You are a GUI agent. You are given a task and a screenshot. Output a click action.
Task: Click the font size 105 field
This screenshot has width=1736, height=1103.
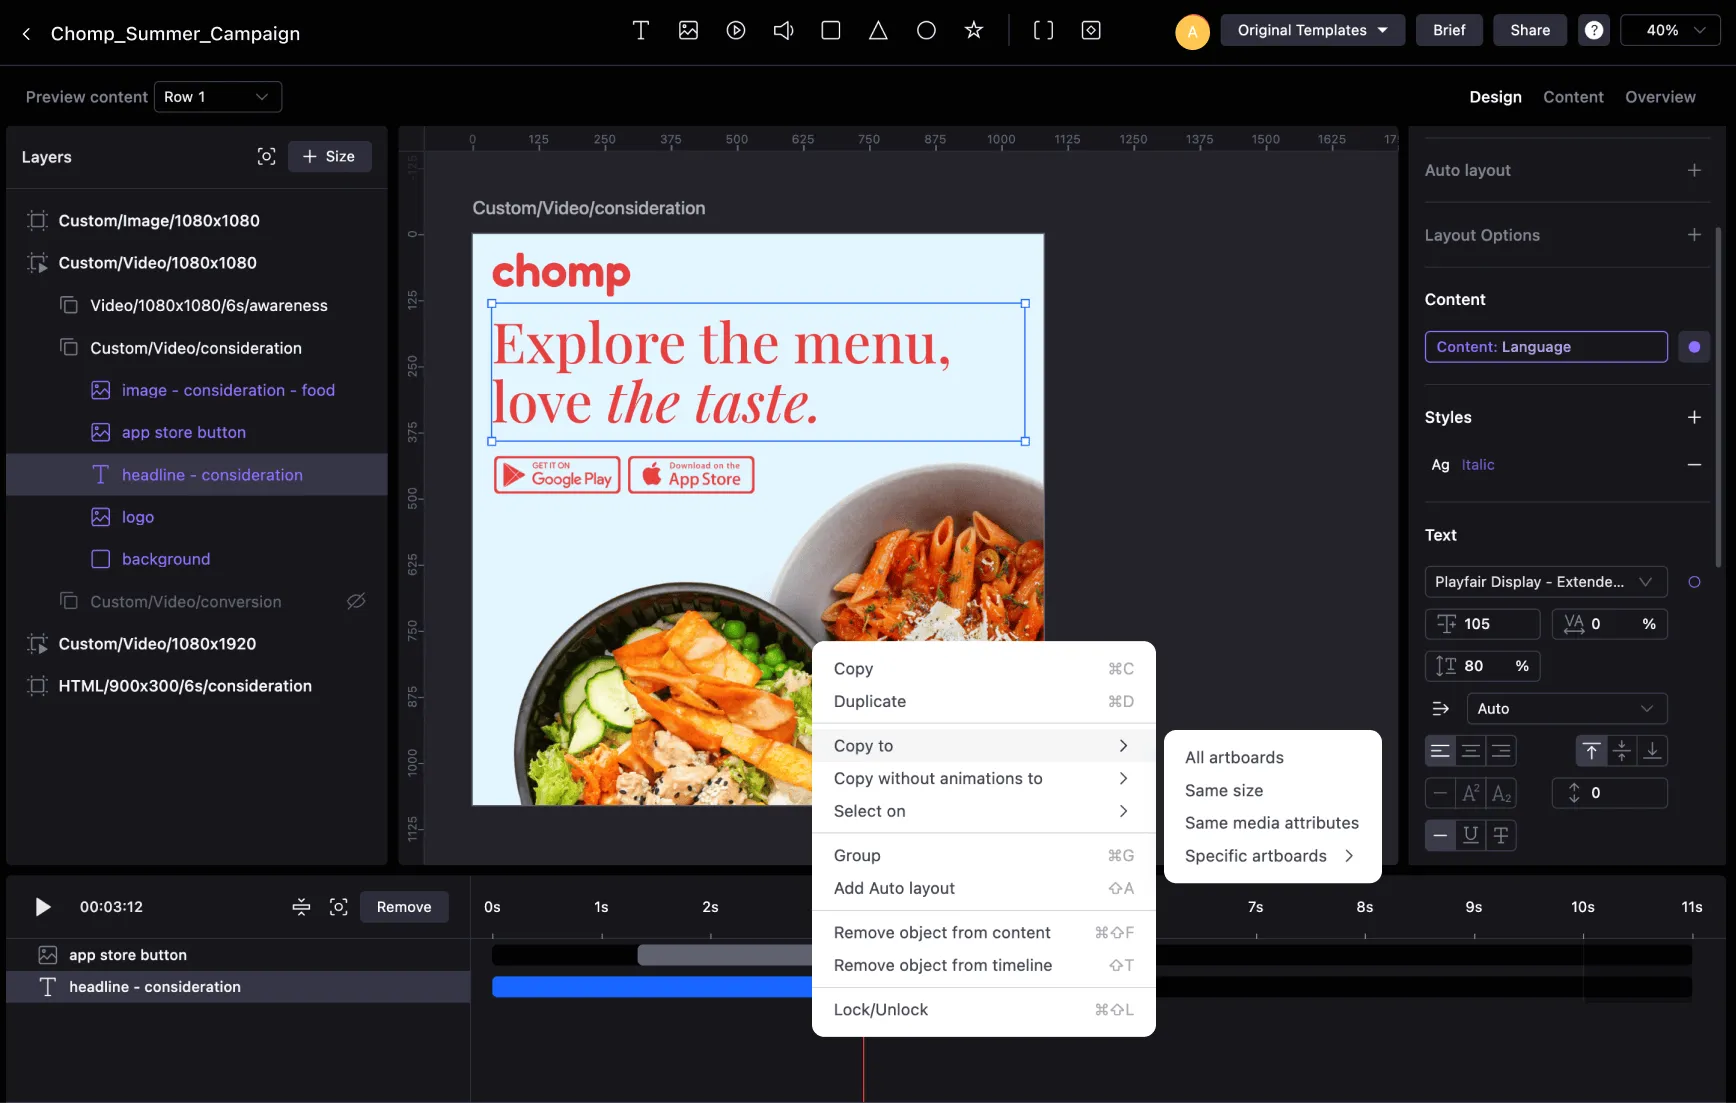click(1482, 624)
